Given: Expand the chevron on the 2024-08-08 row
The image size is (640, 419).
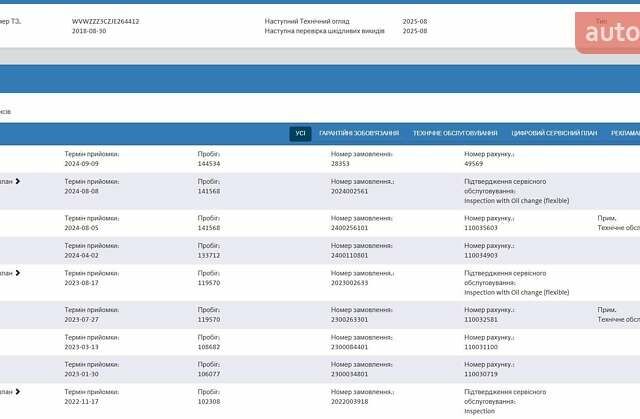Looking at the screenshot, I should [17, 182].
